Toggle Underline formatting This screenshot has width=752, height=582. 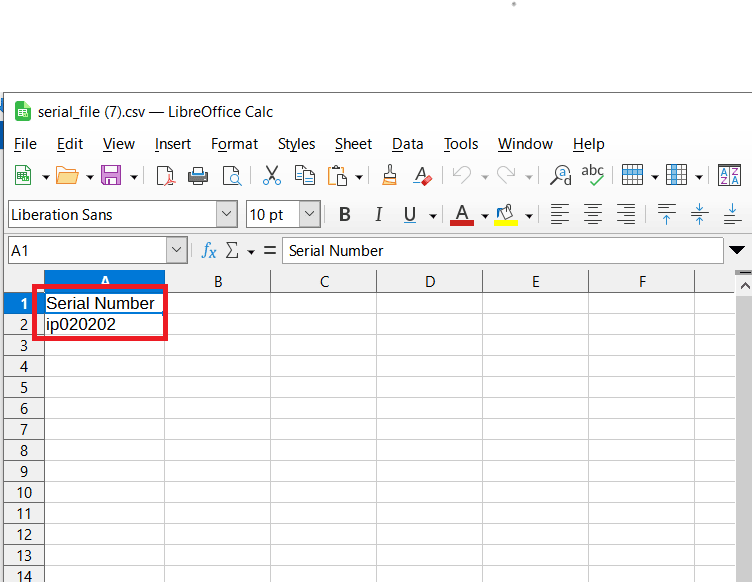coord(410,215)
